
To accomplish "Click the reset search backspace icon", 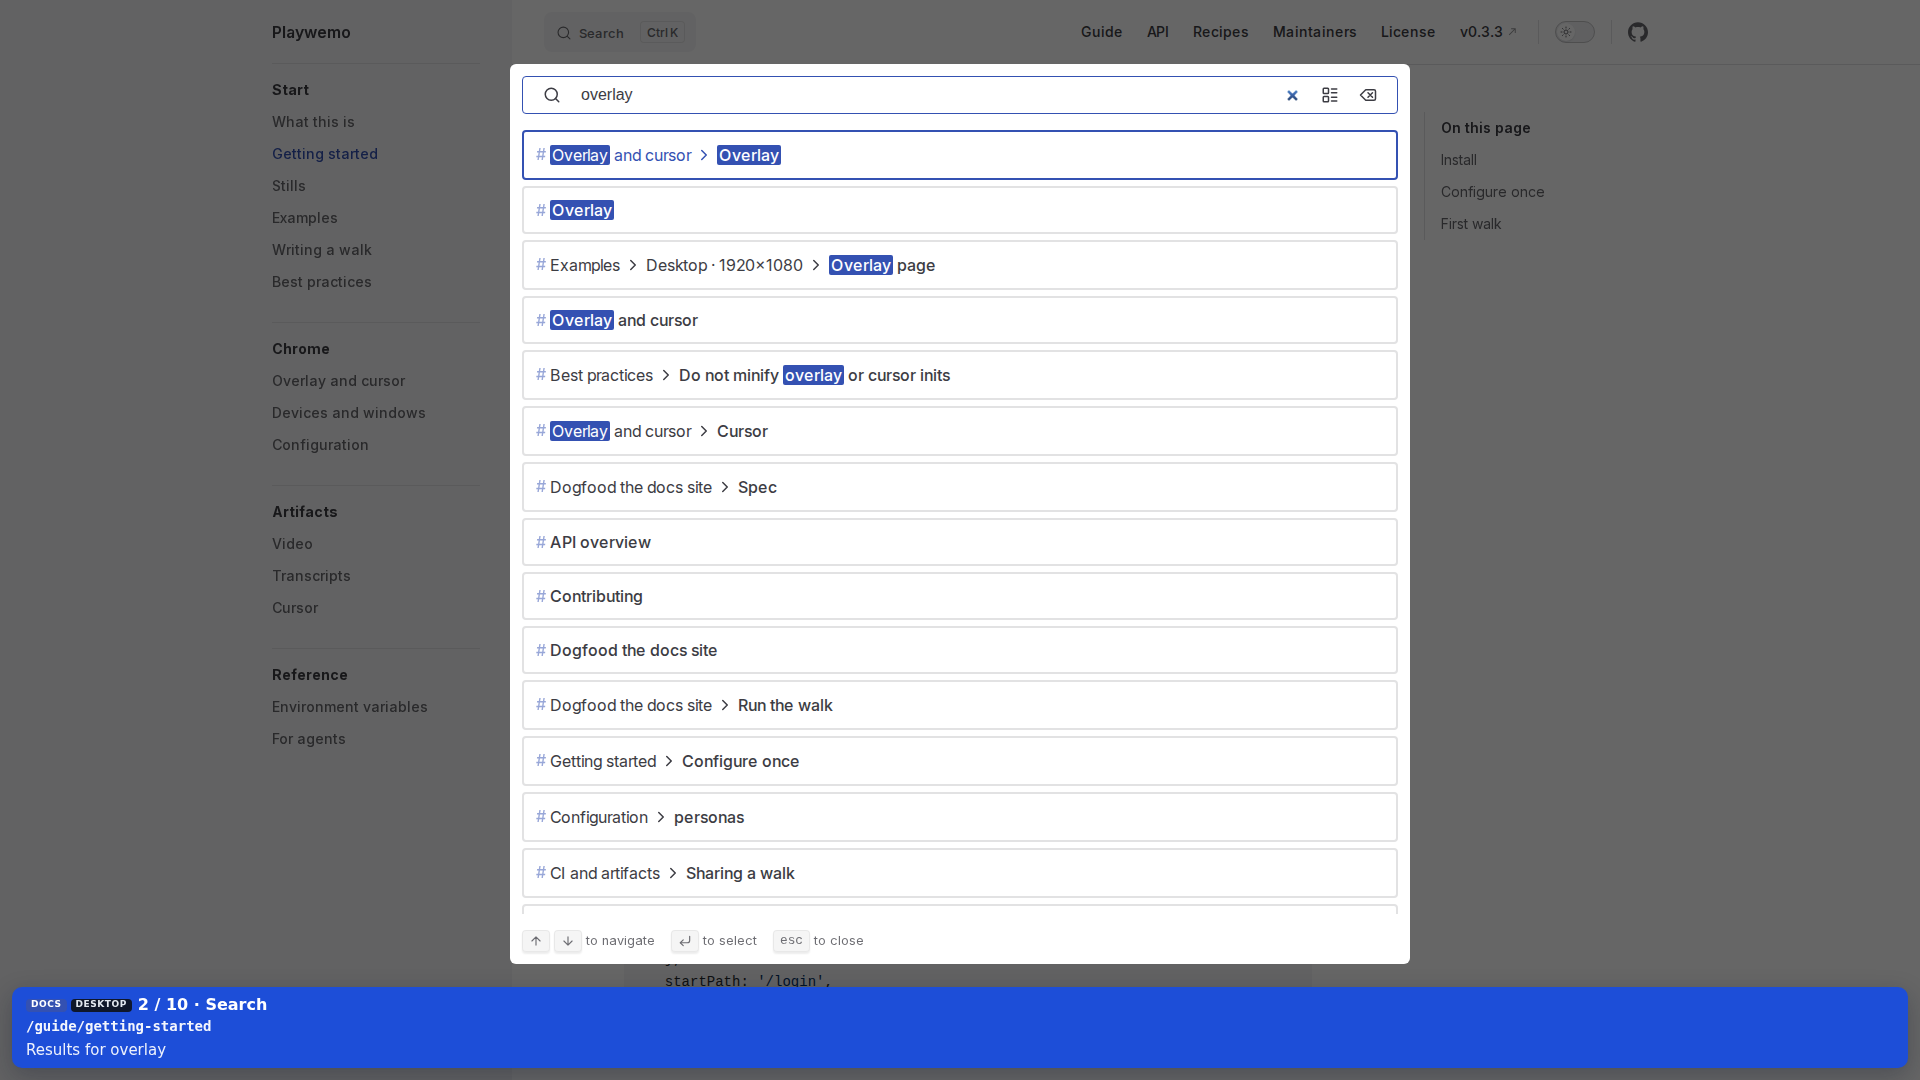I will pyautogui.click(x=1368, y=95).
